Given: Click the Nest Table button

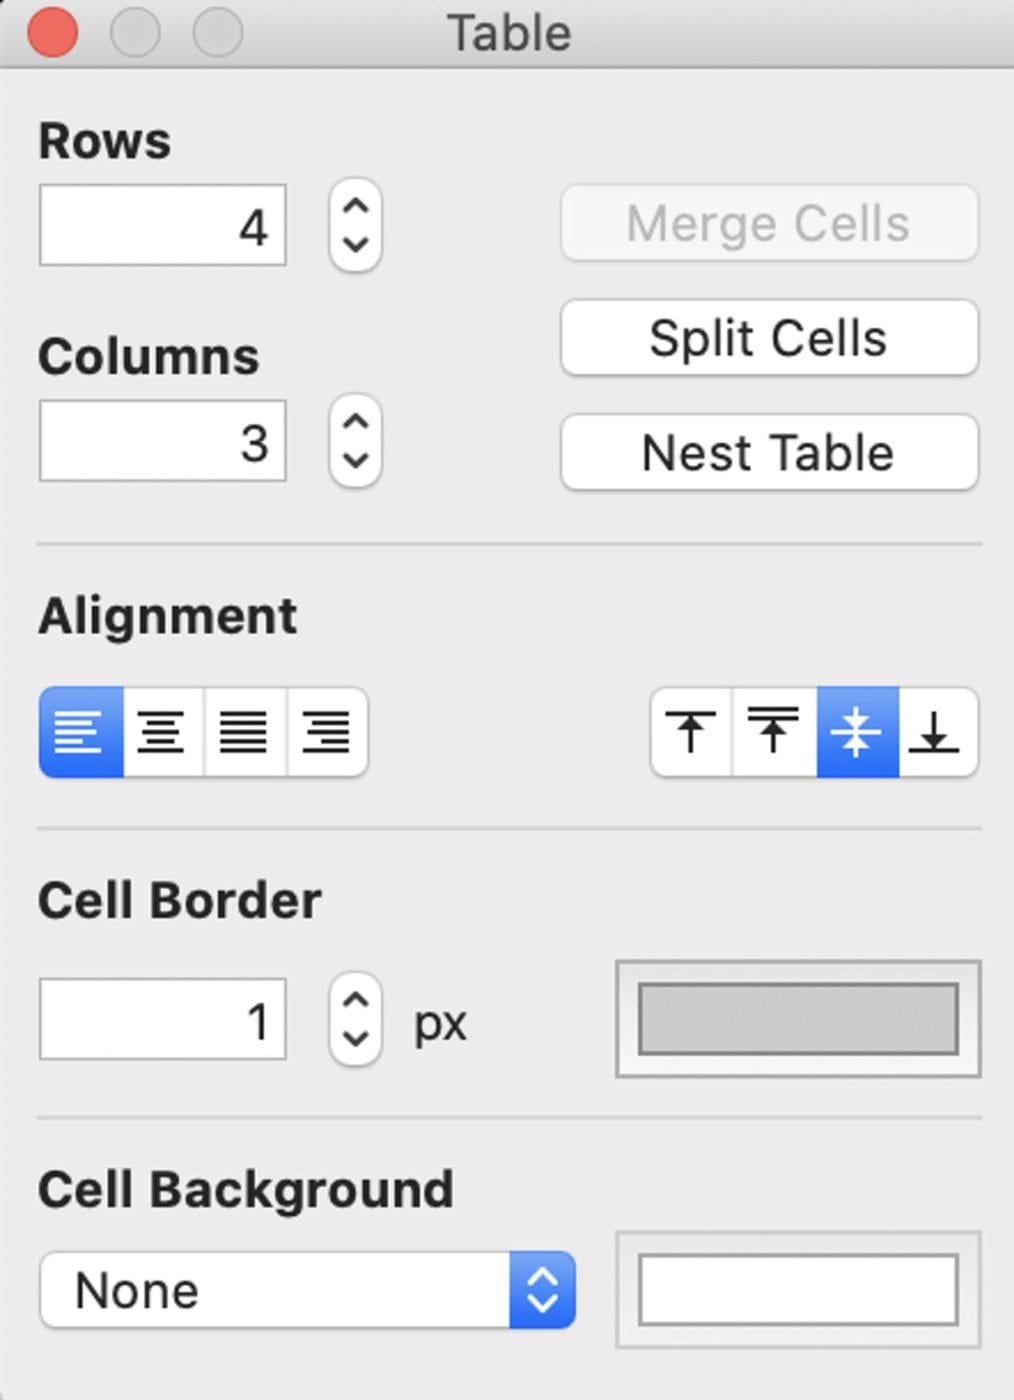Looking at the screenshot, I should [769, 453].
